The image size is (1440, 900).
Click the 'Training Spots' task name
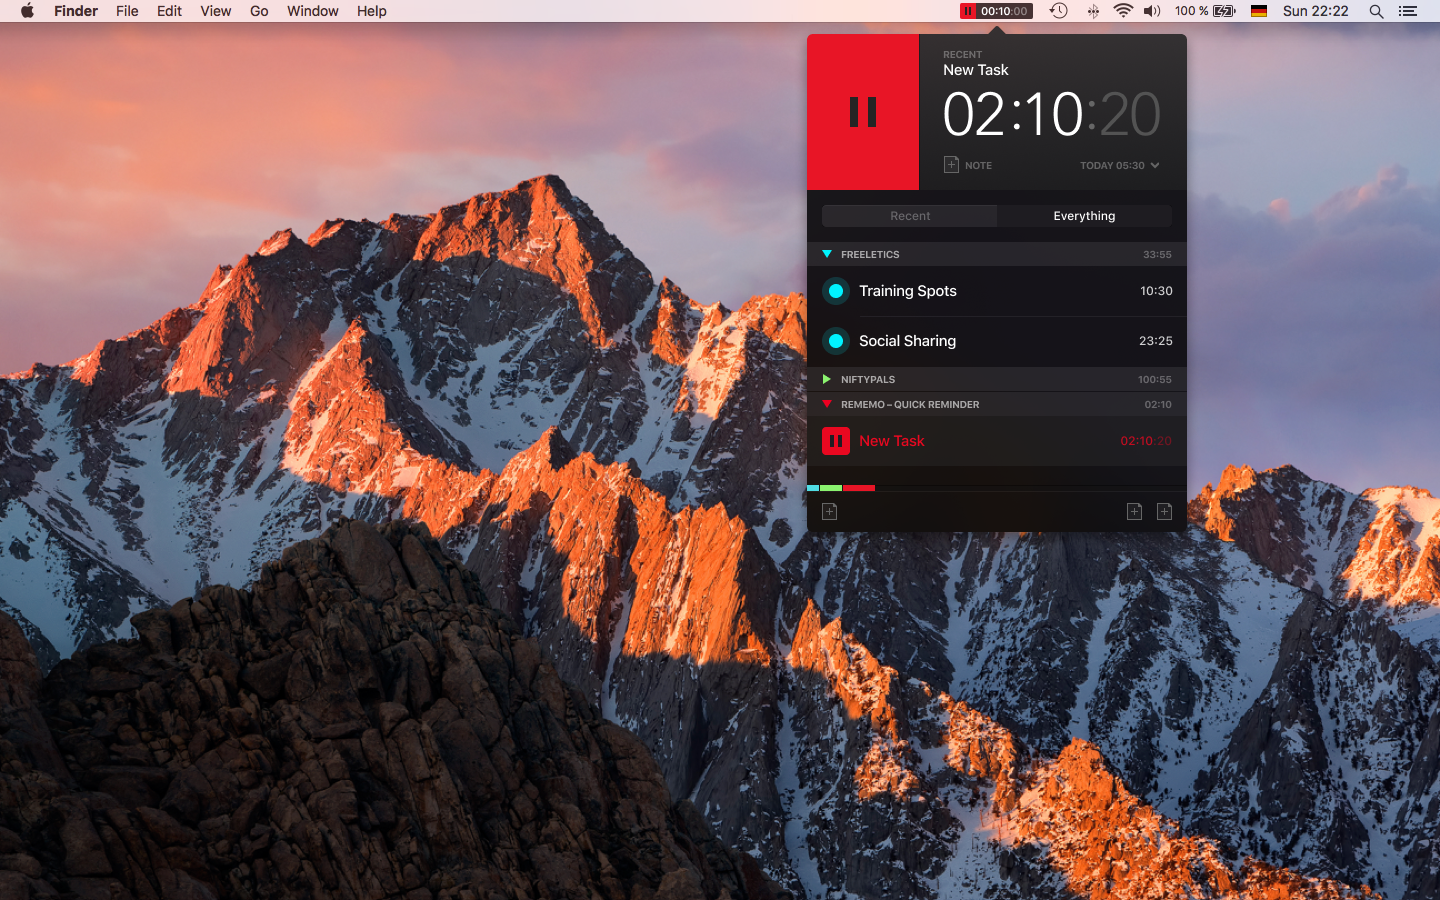click(x=908, y=291)
